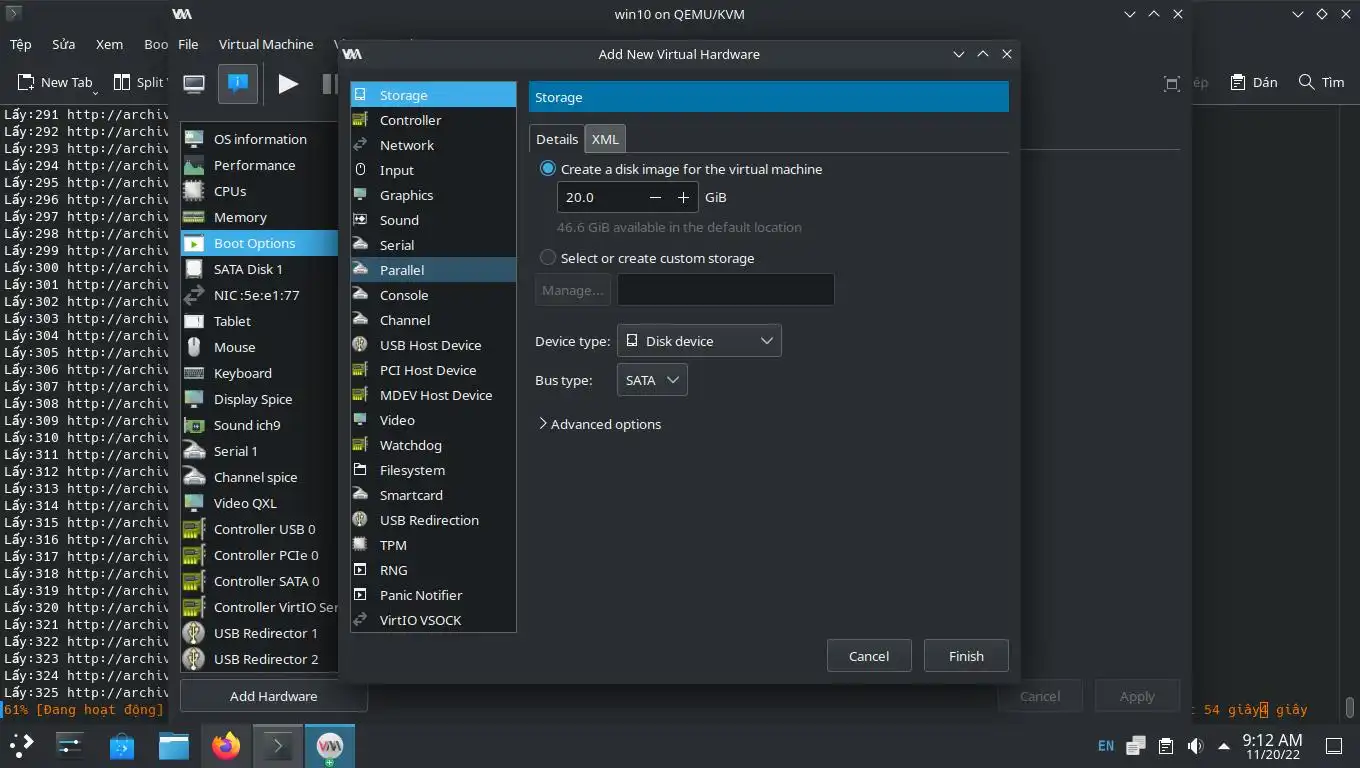This screenshot has height=768, width=1360.
Task: Click the custom storage path field
Action: pos(725,290)
